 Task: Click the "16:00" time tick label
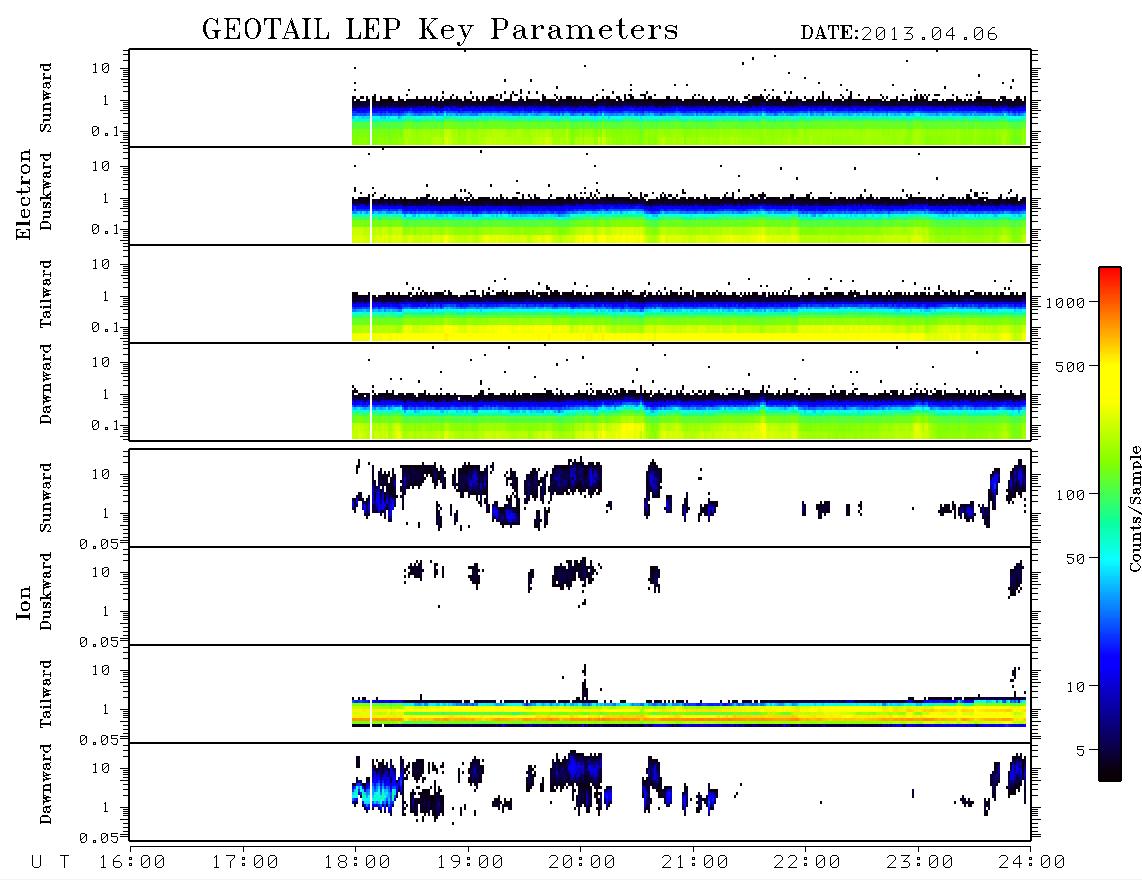coord(132,863)
